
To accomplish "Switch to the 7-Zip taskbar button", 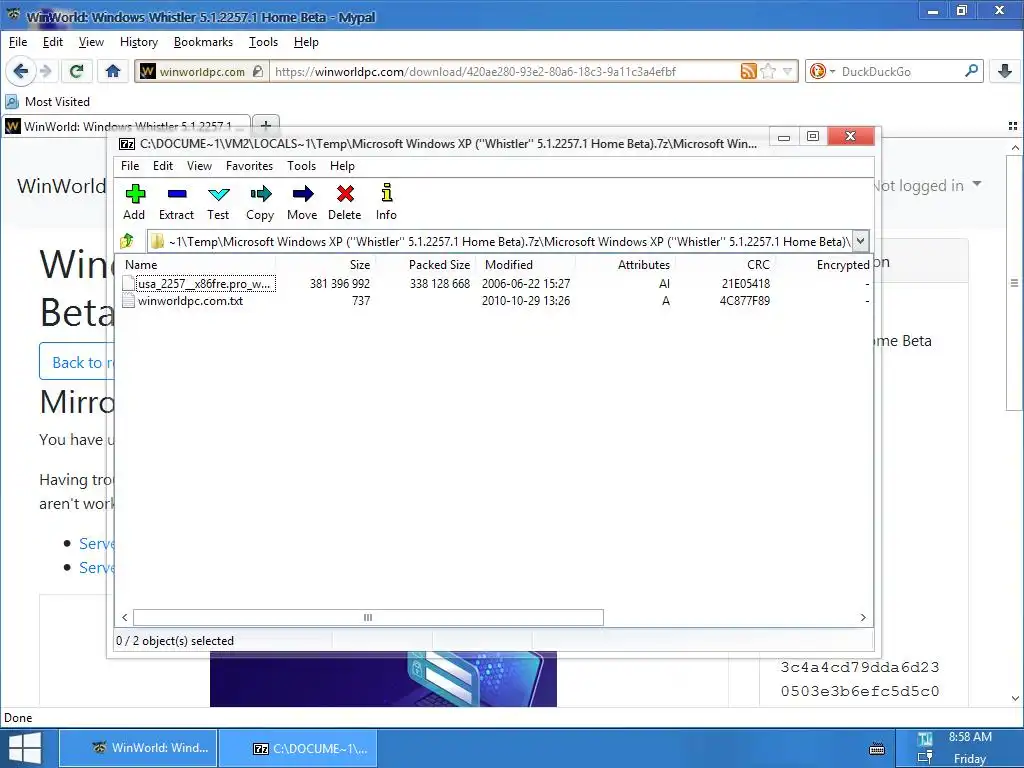I will (298, 748).
